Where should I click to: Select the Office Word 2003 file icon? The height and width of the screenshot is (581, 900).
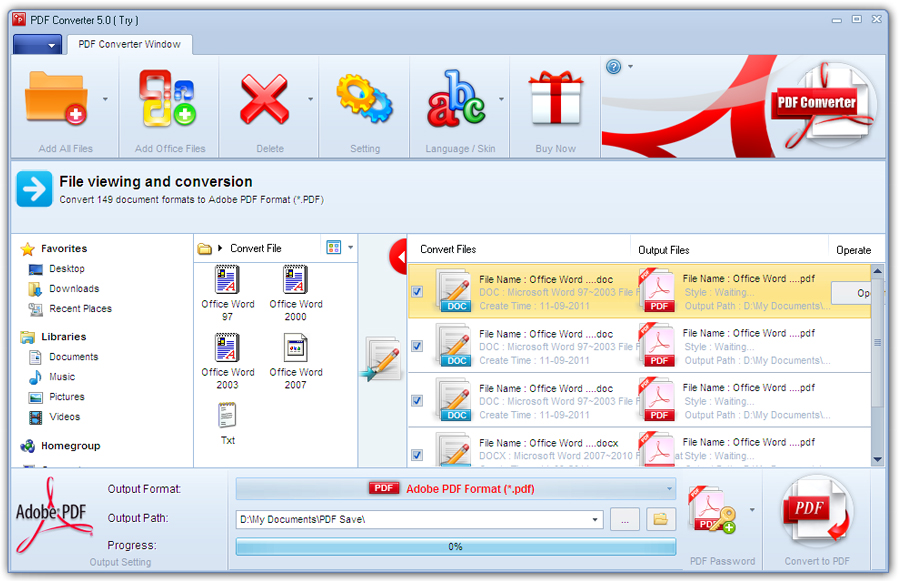pyautogui.click(x=227, y=348)
